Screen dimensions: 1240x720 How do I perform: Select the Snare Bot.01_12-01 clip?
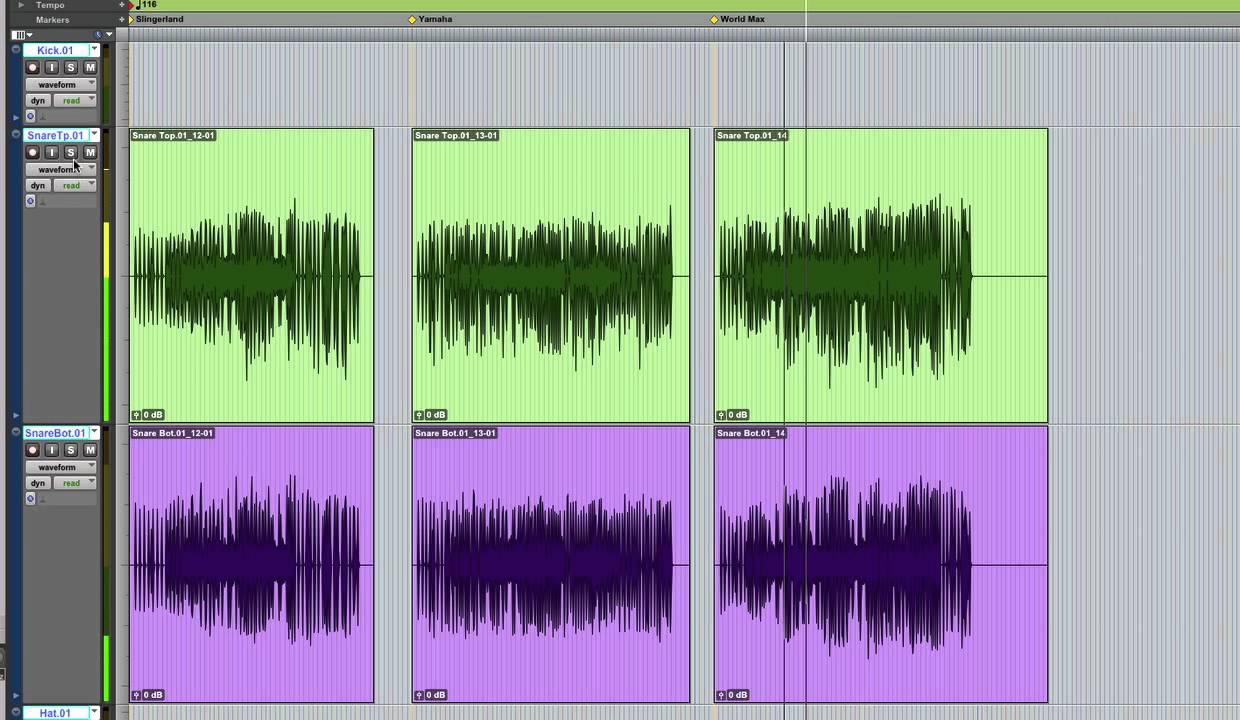click(x=251, y=564)
